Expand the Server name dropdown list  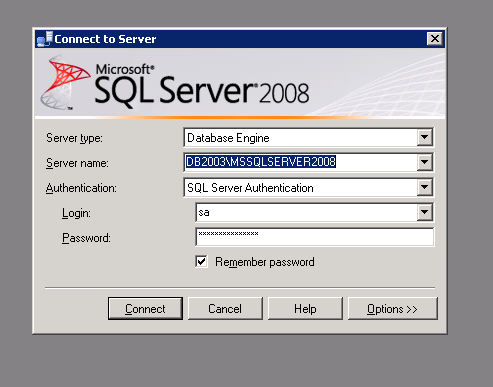pyautogui.click(x=424, y=162)
